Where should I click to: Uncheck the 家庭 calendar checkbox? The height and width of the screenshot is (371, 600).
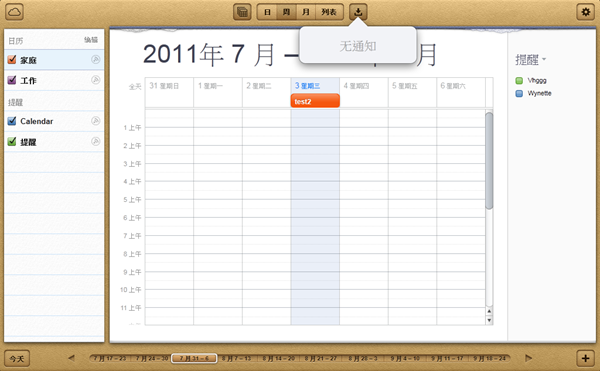click(12, 59)
